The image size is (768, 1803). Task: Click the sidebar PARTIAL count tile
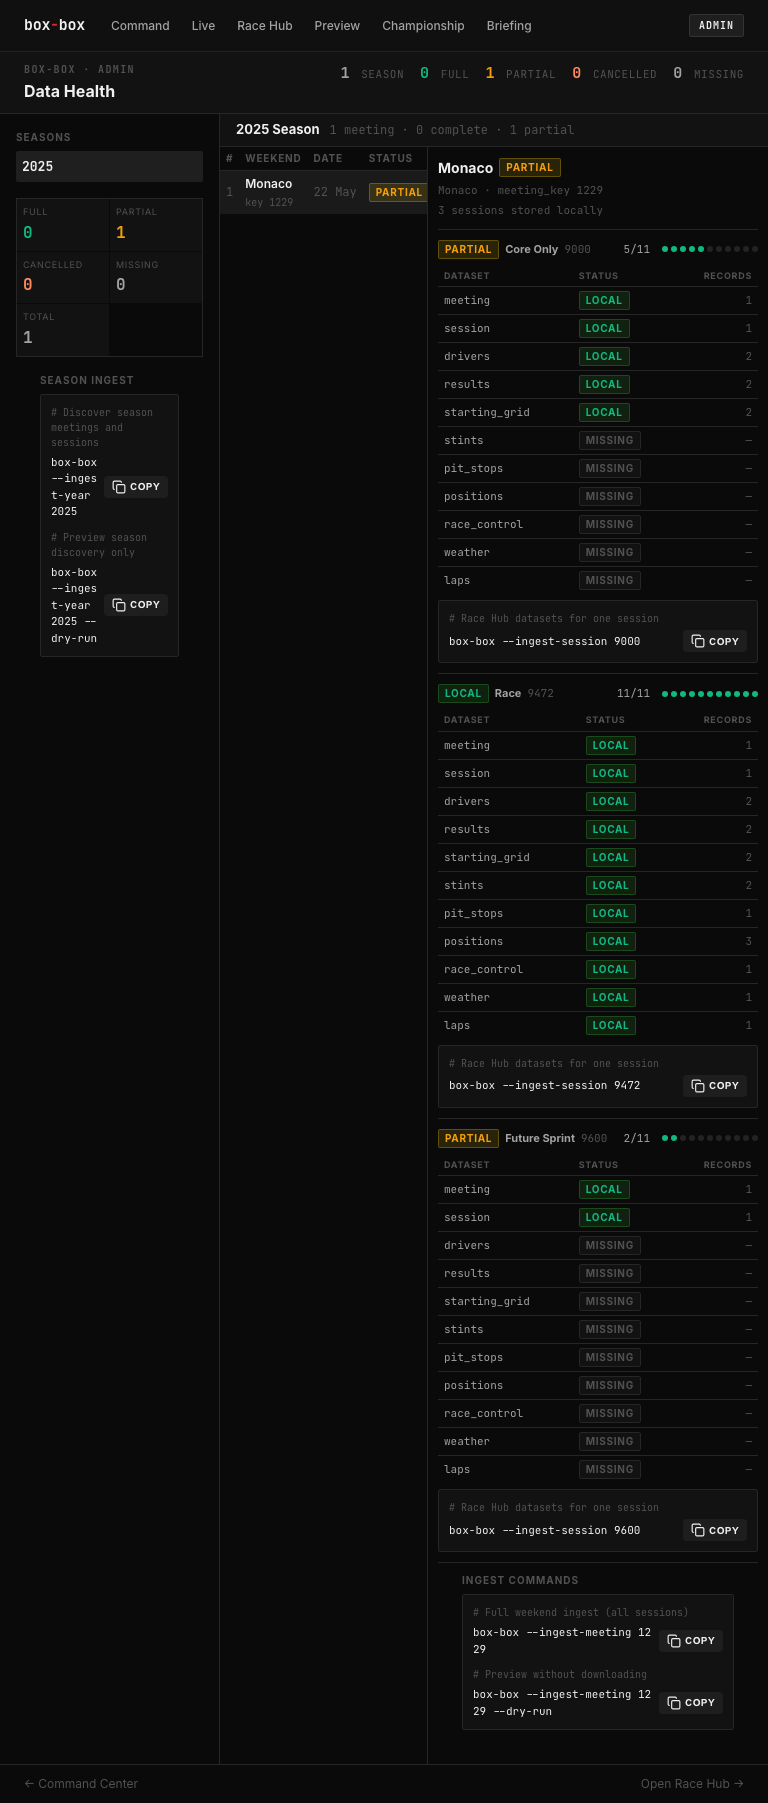[156, 224]
